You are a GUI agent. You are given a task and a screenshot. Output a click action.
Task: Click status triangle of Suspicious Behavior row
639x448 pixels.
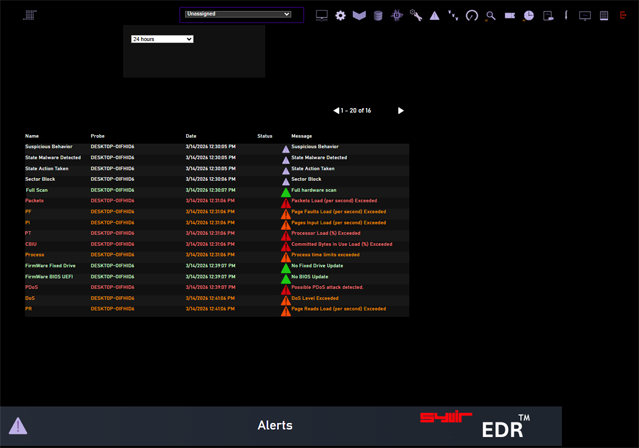tap(286, 149)
